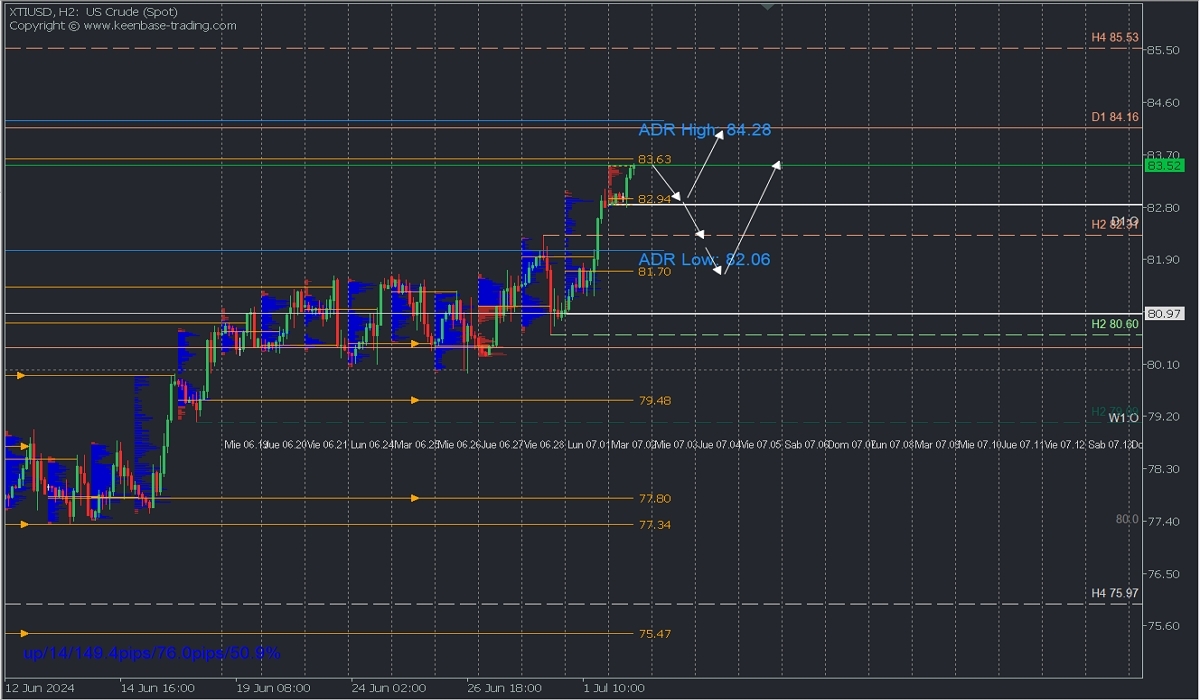Click the H4 75.97 level label
Image resolution: width=1200 pixels, height=700 pixels.
click(x=1115, y=593)
